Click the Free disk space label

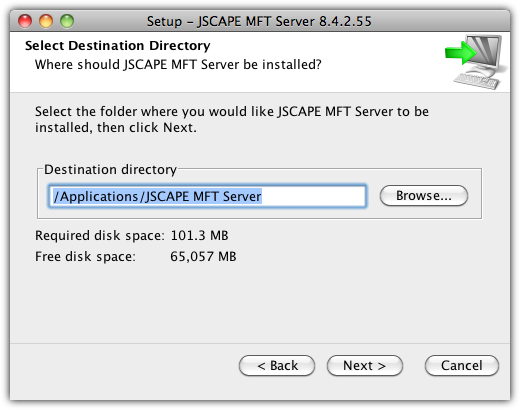[x=85, y=257]
